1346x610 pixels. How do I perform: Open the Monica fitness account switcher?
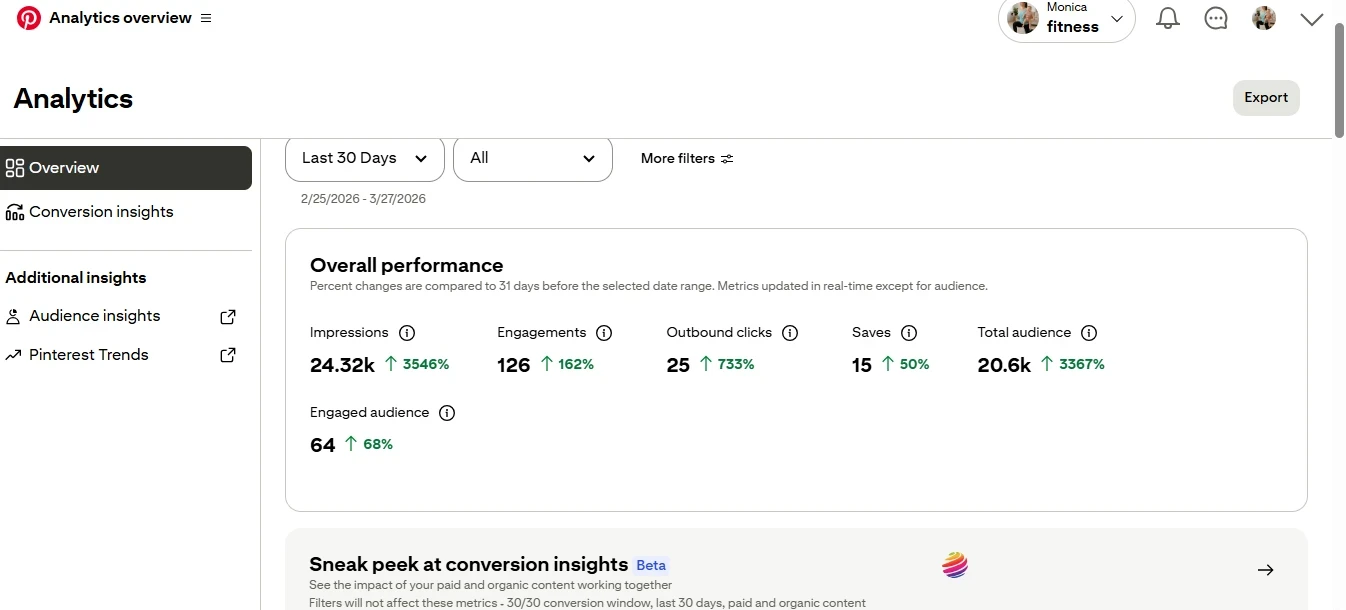[x=1066, y=19]
